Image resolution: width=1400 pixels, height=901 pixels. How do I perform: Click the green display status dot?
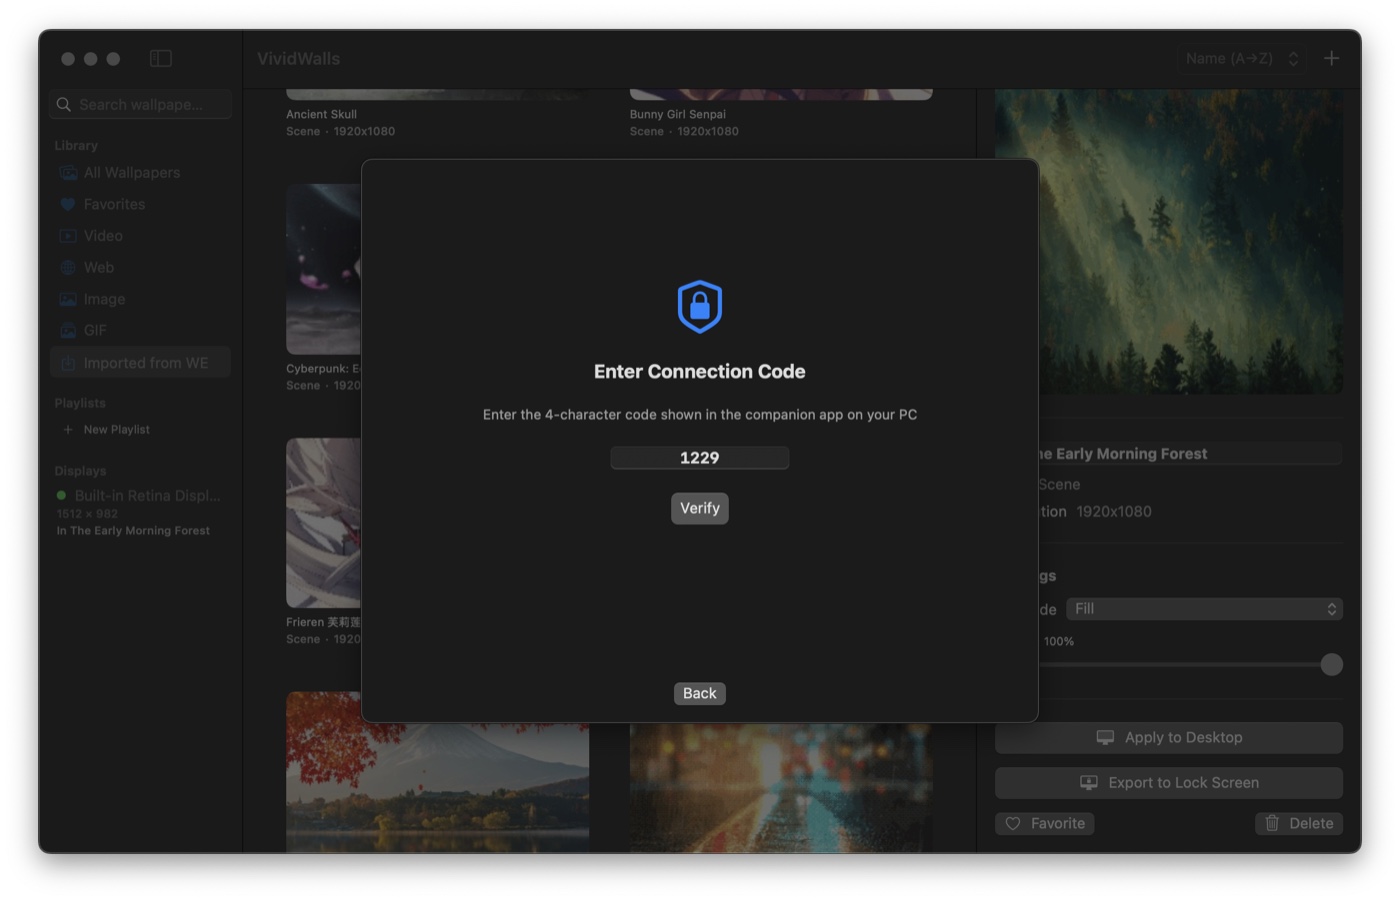(62, 495)
